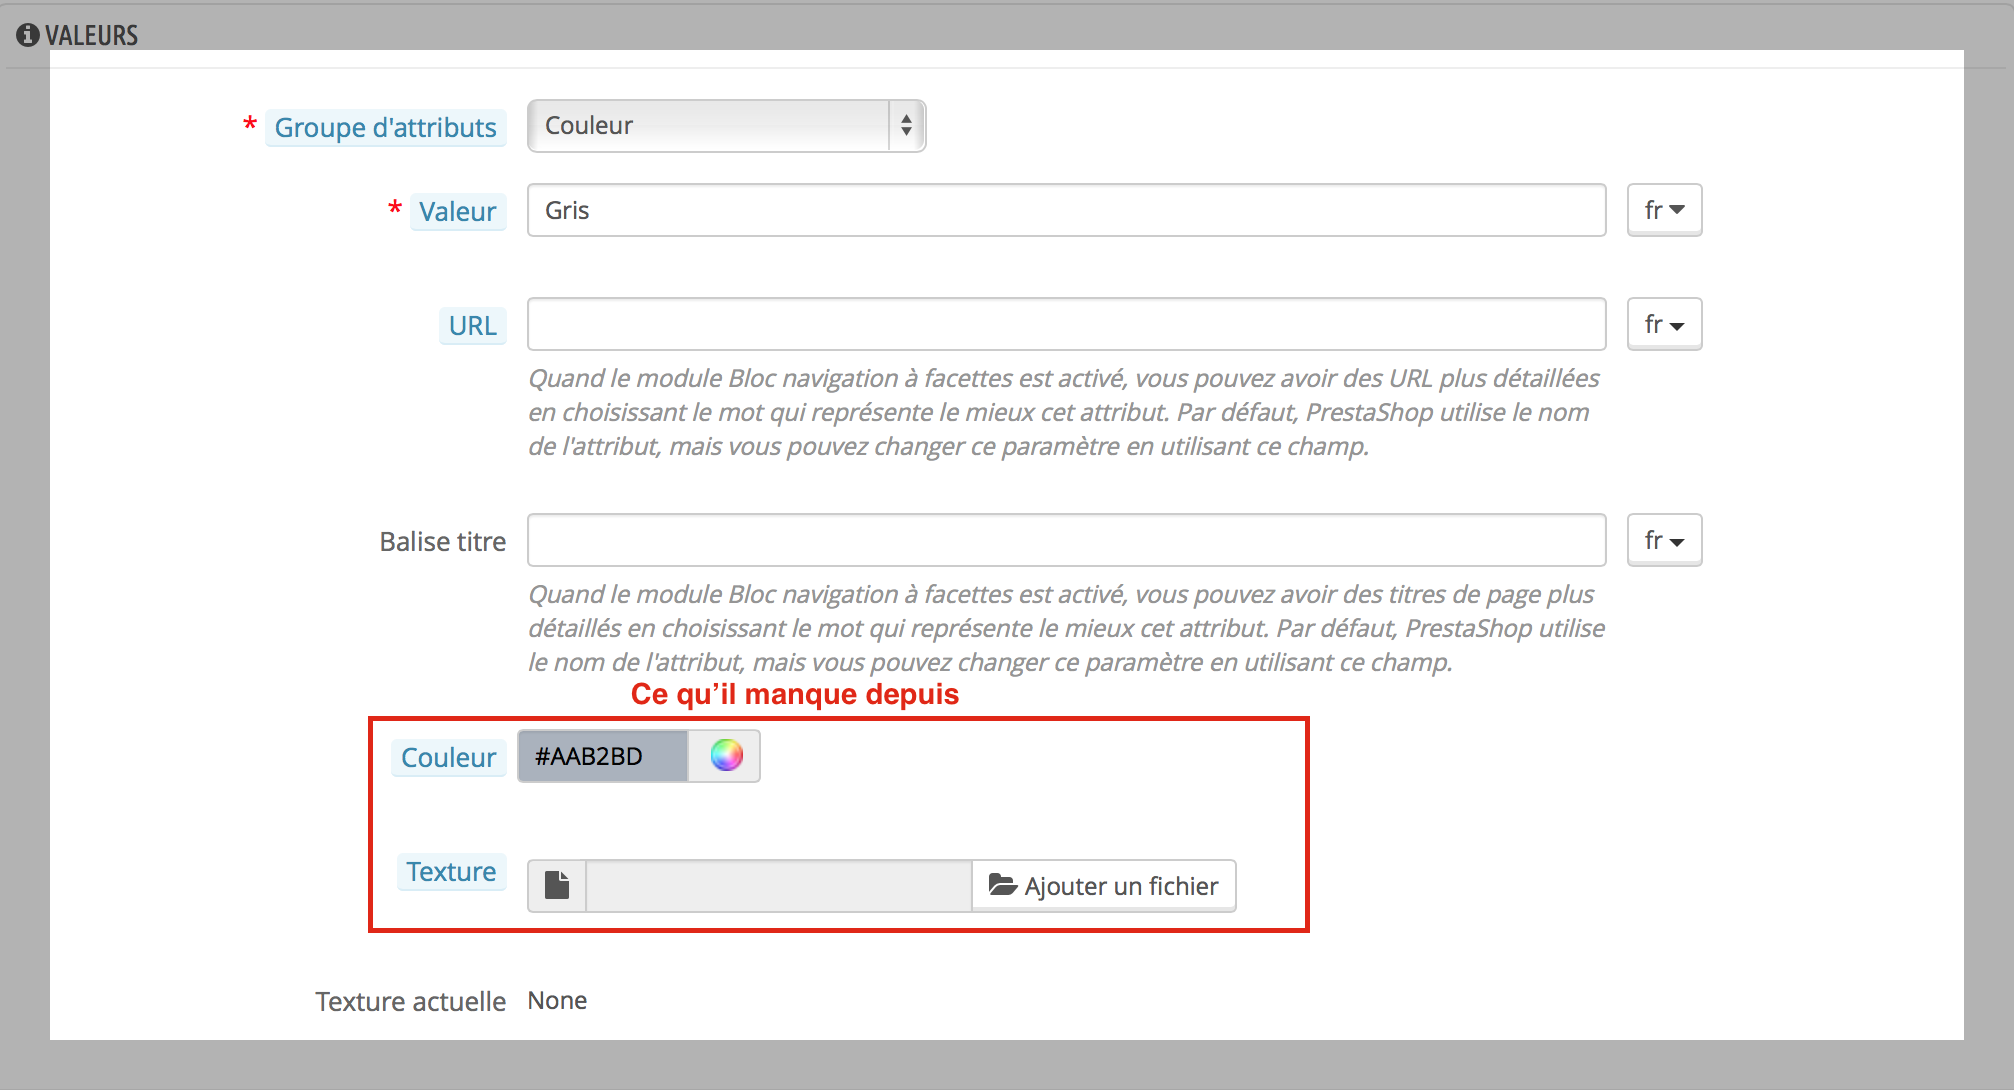Open the rainbow color picker wheel
Image resolution: width=2014 pixels, height=1090 pixels.
(726, 756)
